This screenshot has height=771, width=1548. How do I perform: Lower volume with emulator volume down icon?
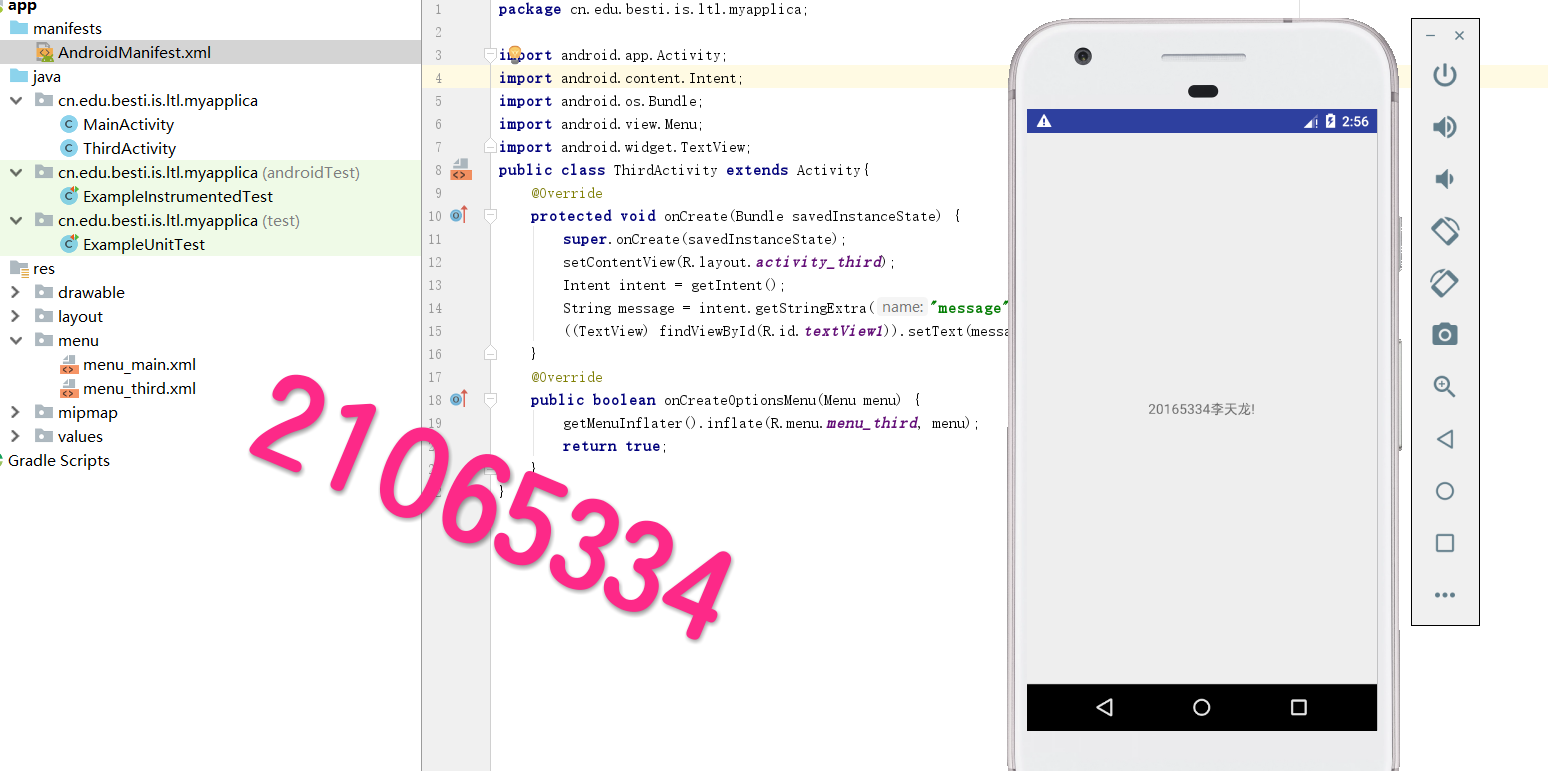tap(1444, 179)
